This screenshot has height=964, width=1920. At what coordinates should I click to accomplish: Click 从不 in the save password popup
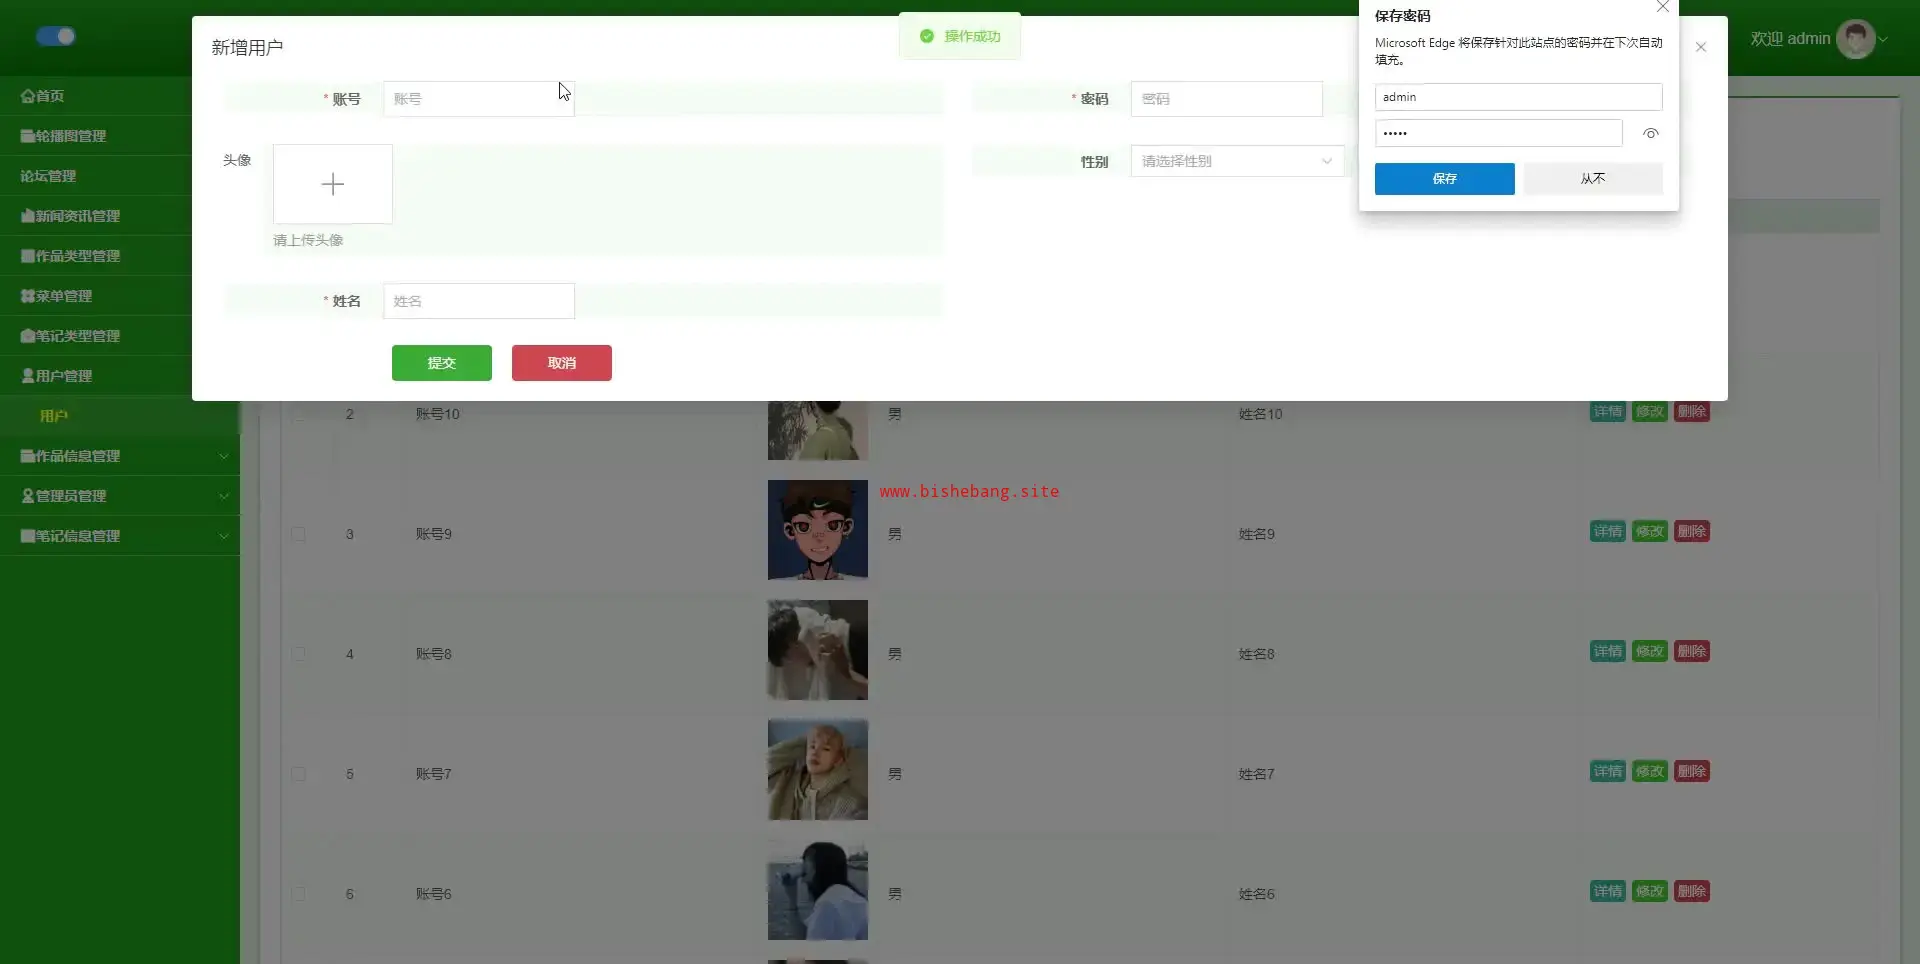(1593, 179)
